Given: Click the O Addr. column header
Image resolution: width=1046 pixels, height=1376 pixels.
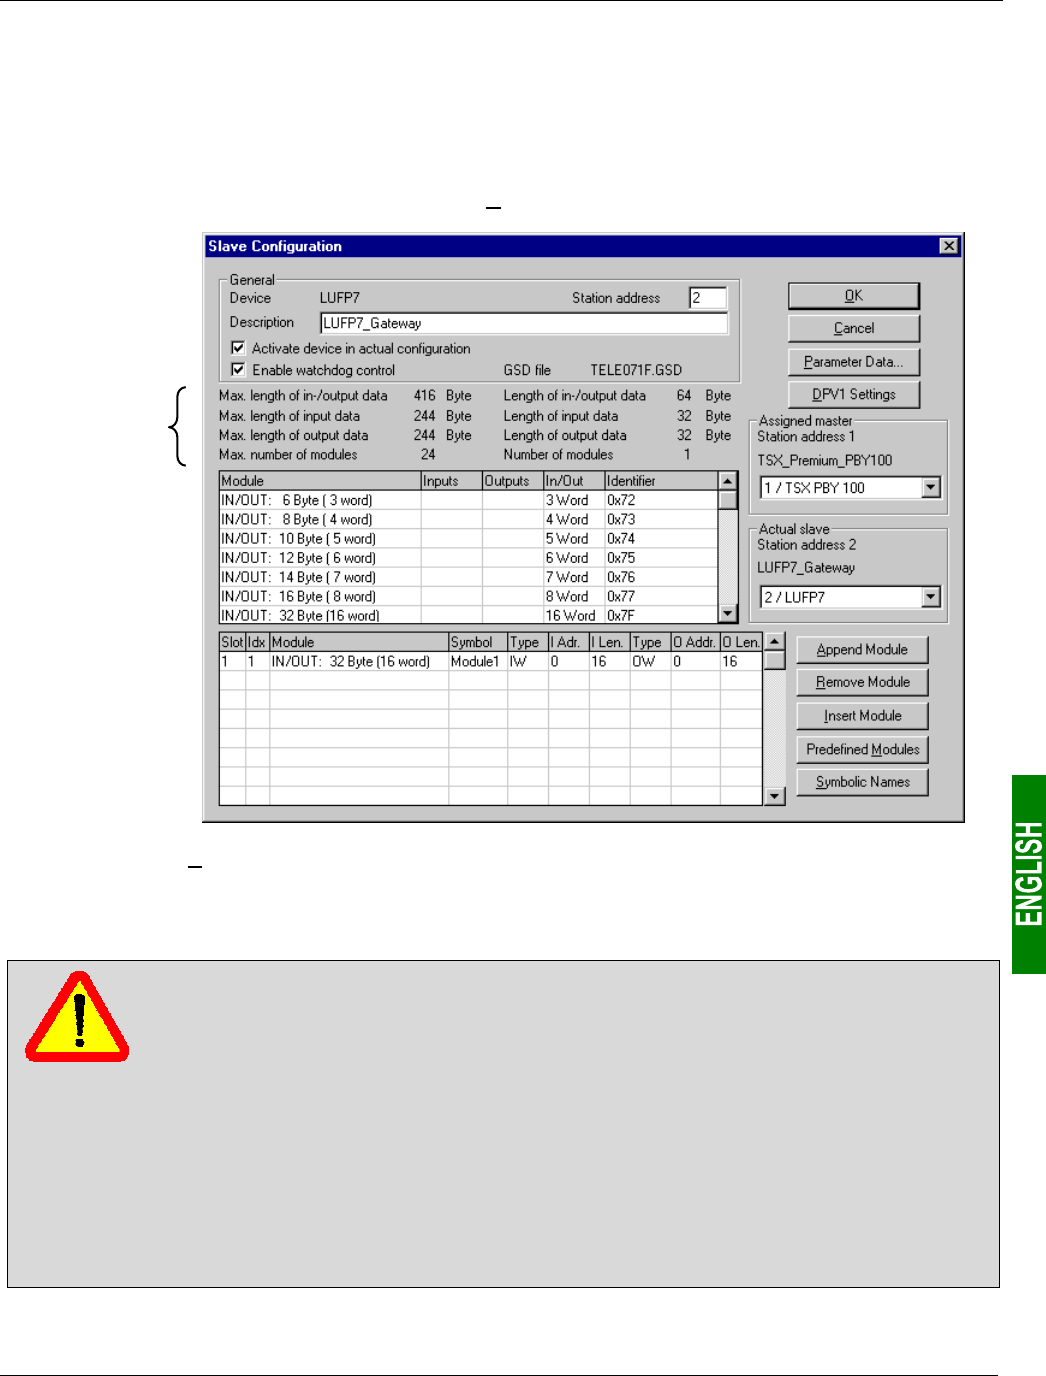Looking at the screenshot, I should pyautogui.click(x=695, y=642).
